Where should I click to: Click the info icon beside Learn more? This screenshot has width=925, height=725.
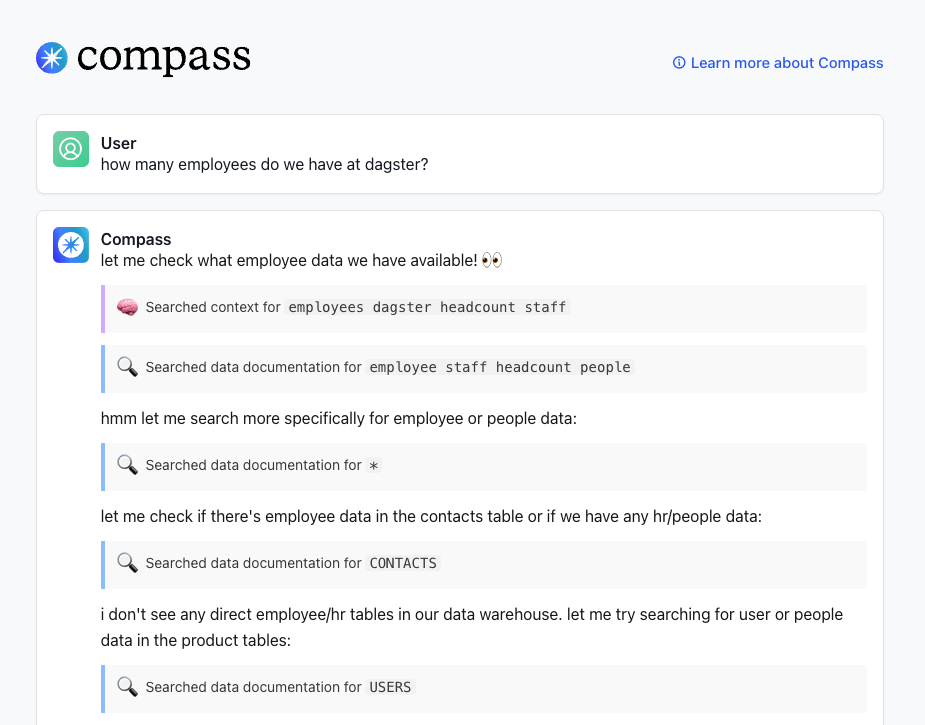pos(679,63)
